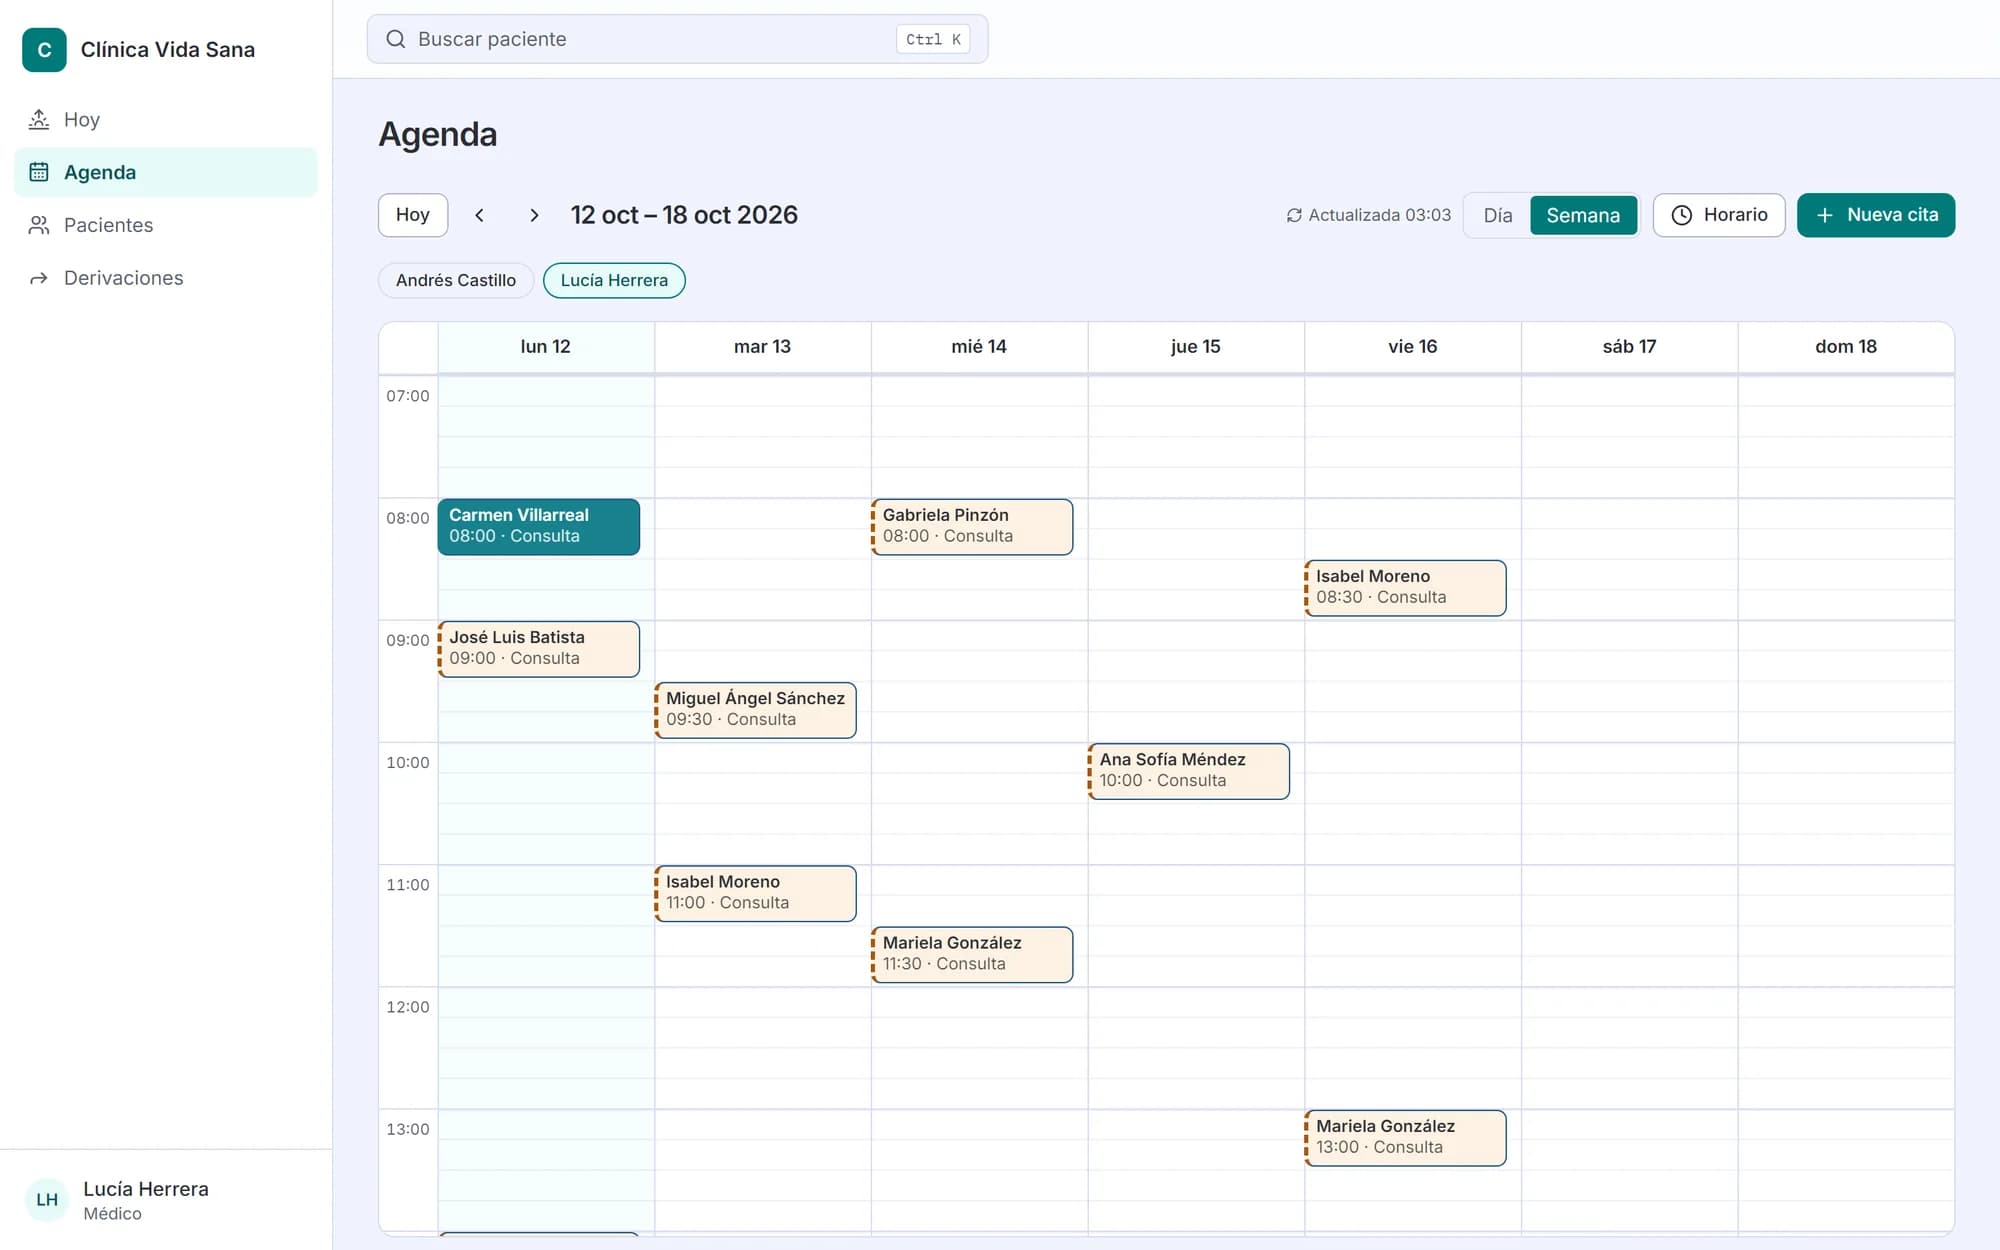Toggle the Andrés Castillo doctor filter chip
The width and height of the screenshot is (2000, 1250).
click(456, 280)
